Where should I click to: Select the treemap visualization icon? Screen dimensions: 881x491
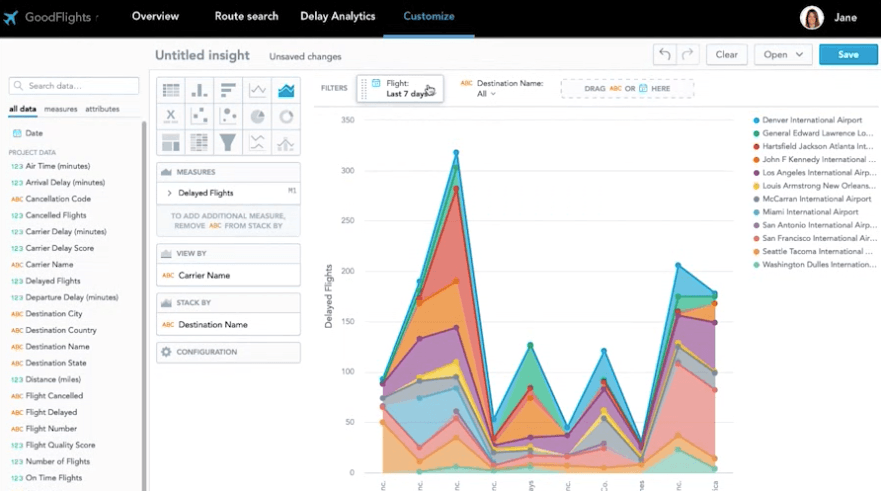pyautogui.click(x=171, y=143)
